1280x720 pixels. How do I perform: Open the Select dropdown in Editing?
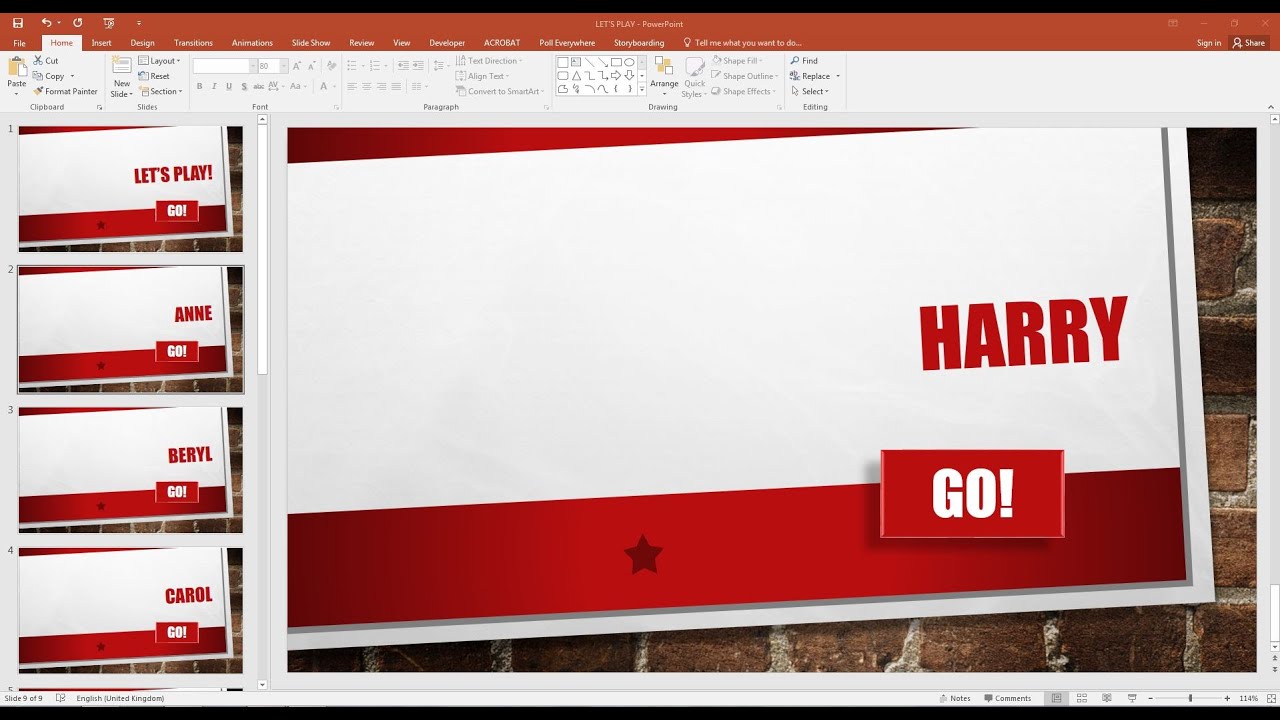point(809,91)
